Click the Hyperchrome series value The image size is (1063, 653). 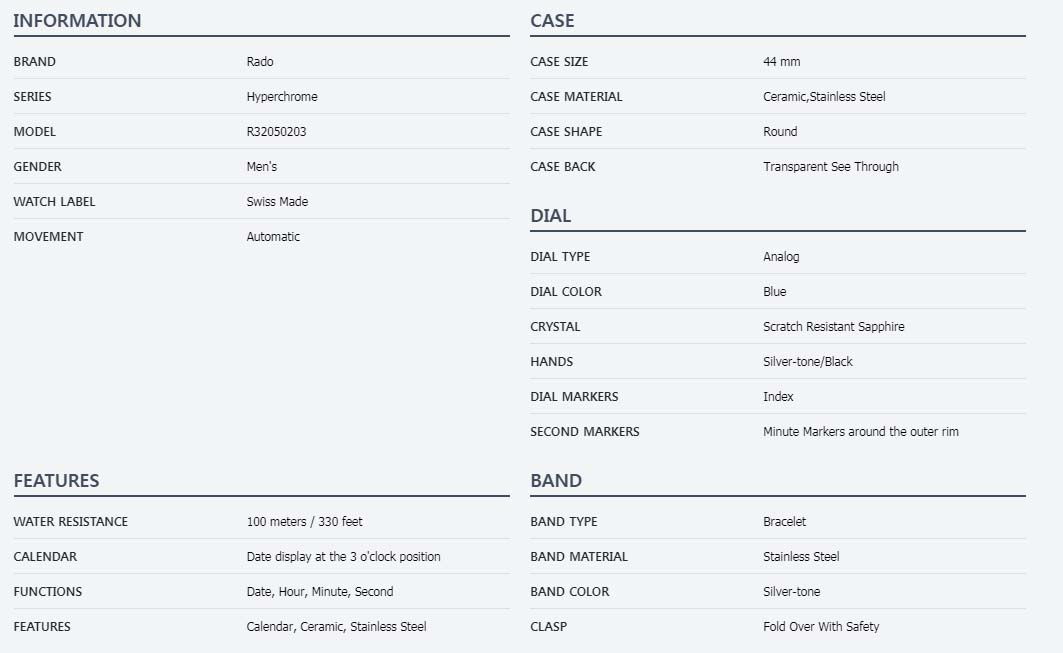pos(282,97)
